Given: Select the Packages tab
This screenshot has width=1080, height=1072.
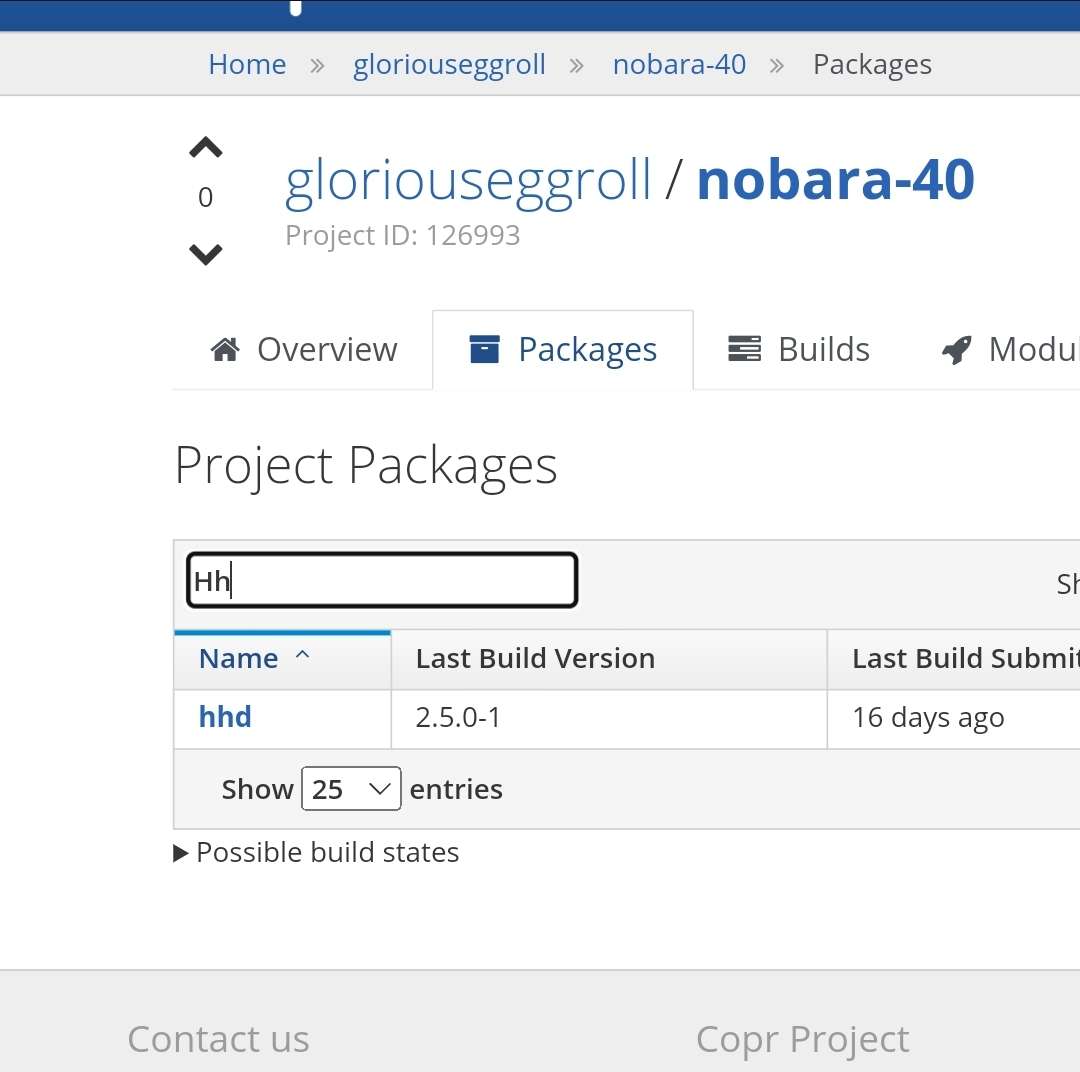Looking at the screenshot, I should (563, 350).
